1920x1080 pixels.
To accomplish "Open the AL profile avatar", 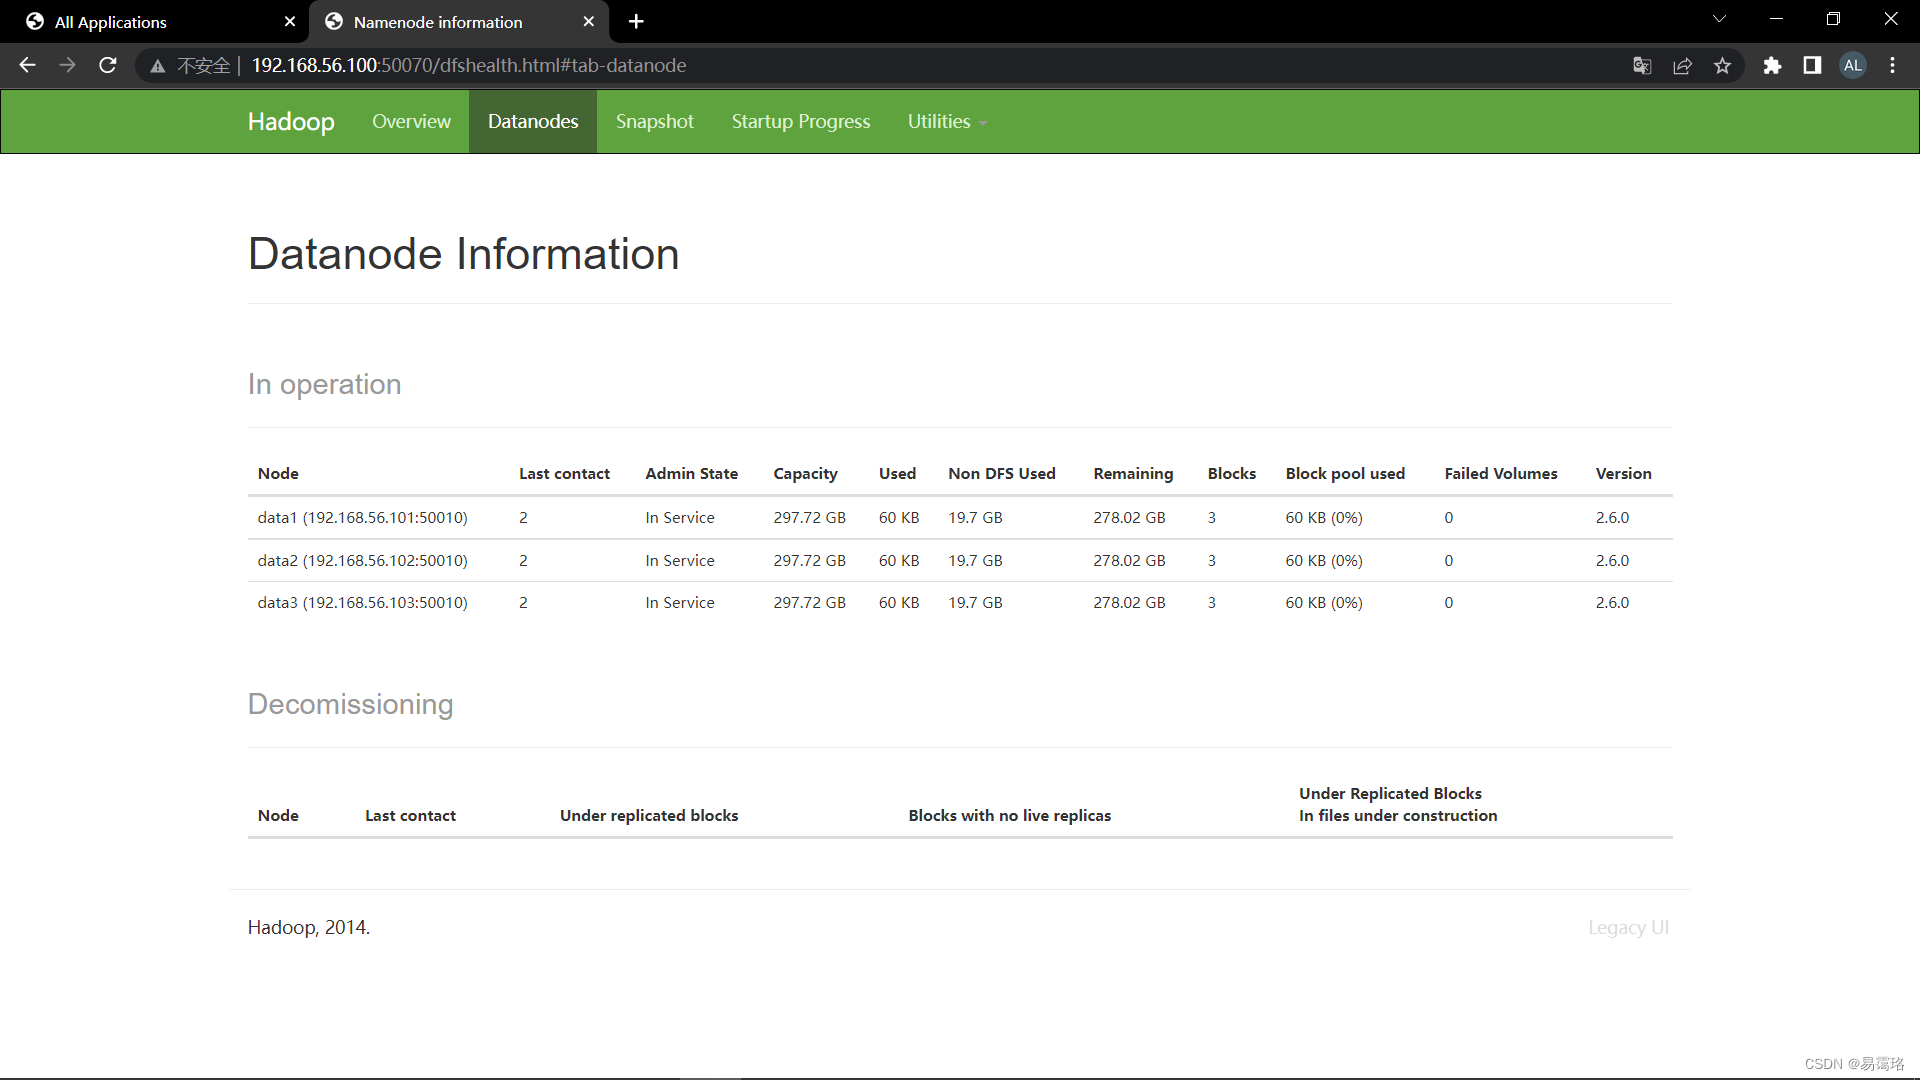I will [x=1853, y=65].
